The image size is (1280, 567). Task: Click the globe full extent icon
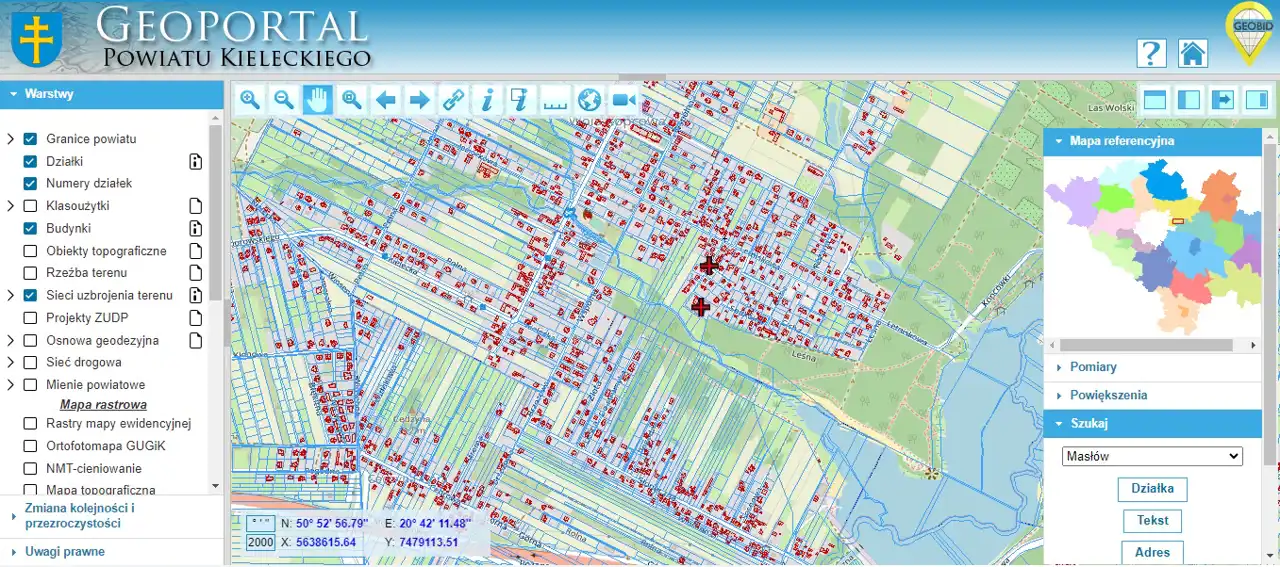[590, 100]
